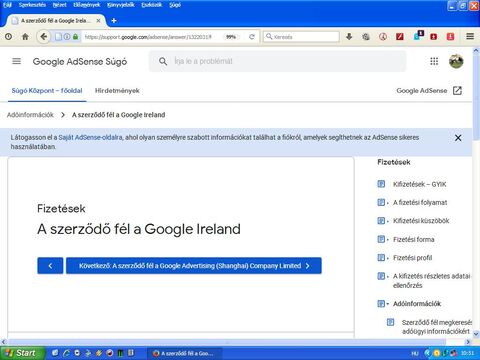Screen dimensions: 480x360
Task: Select the 'Súgó Központ – főoldal' tab
Action: coord(47,91)
